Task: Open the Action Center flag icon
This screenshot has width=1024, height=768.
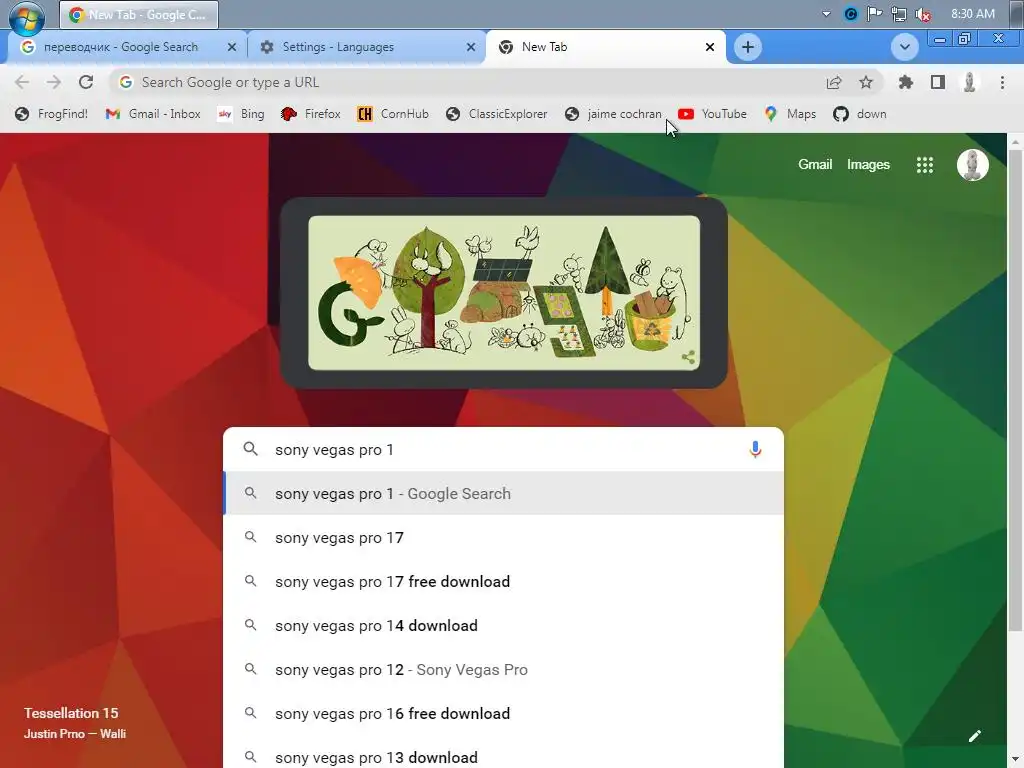Action: [x=874, y=14]
